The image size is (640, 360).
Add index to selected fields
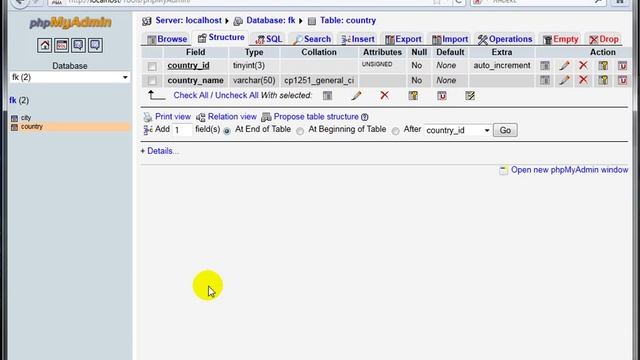pyautogui.click(x=470, y=96)
